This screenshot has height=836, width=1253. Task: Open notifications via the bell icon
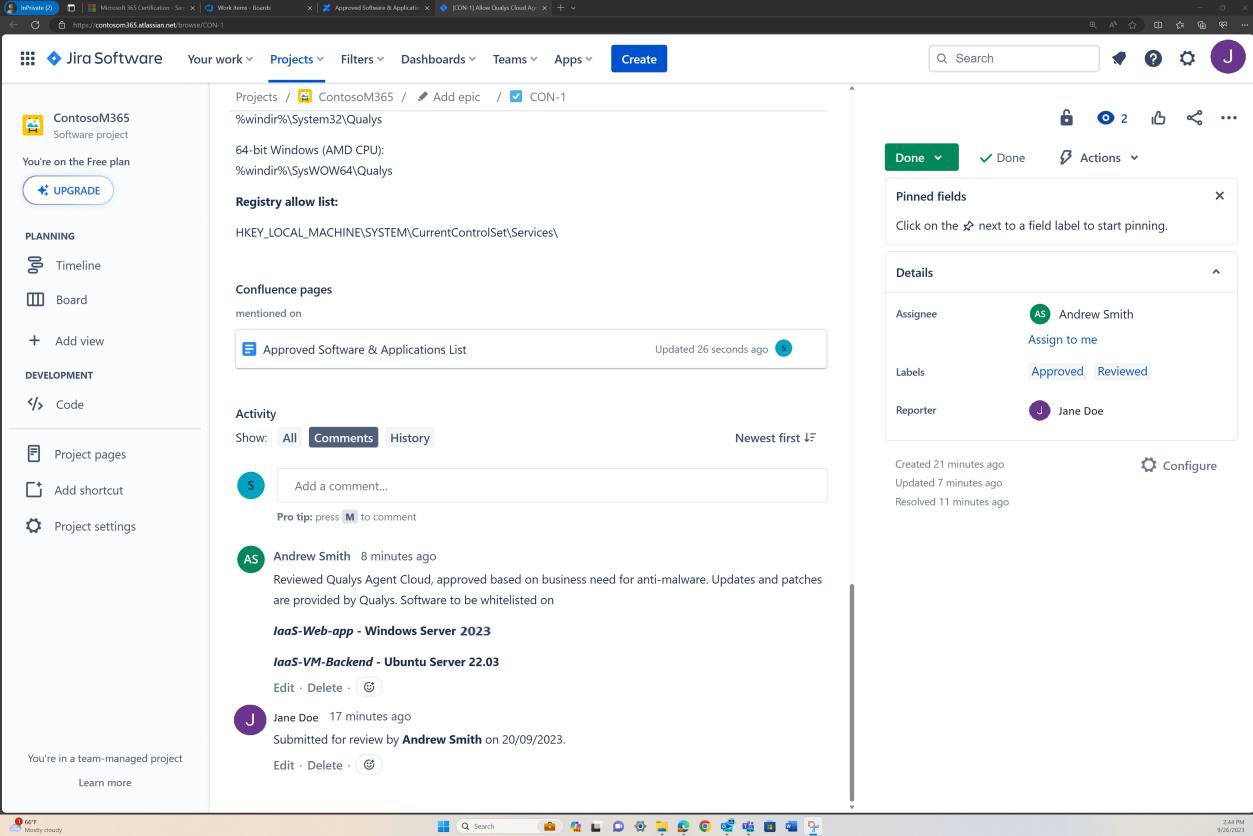pyautogui.click(x=1119, y=58)
